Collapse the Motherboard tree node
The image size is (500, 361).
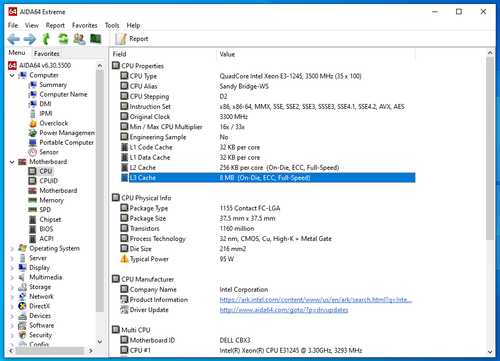[x=12, y=162]
